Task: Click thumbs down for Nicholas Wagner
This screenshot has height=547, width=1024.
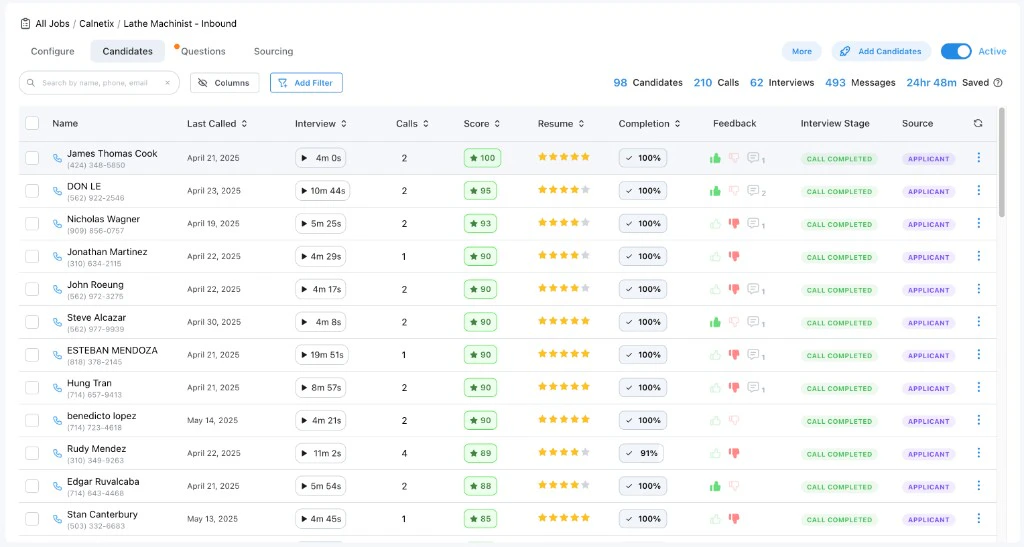Action: tap(734, 223)
